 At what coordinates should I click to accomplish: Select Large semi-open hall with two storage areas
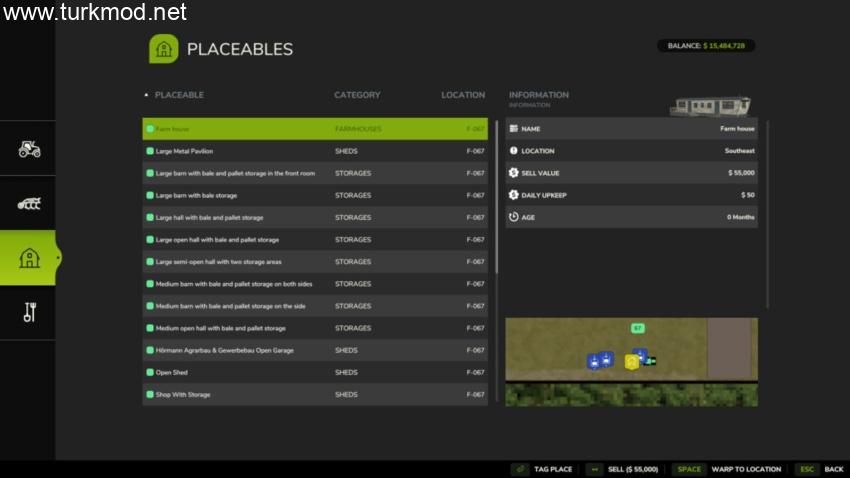coord(315,262)
